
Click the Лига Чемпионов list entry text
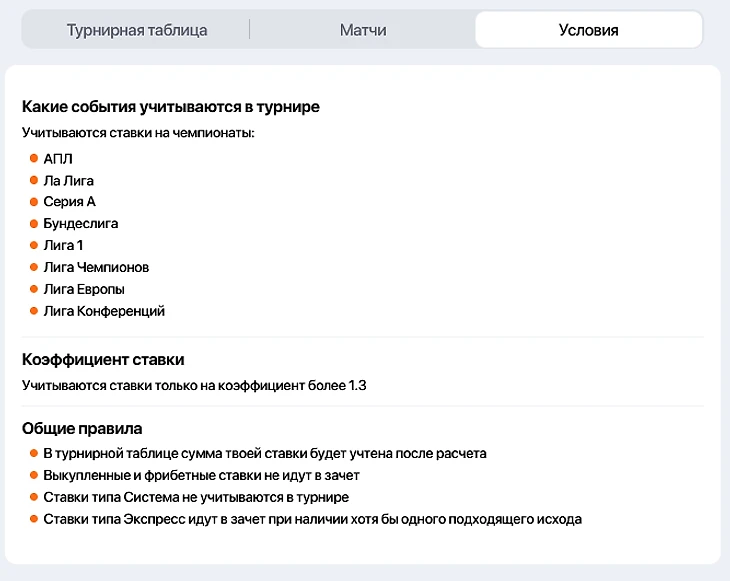(96, 267)
